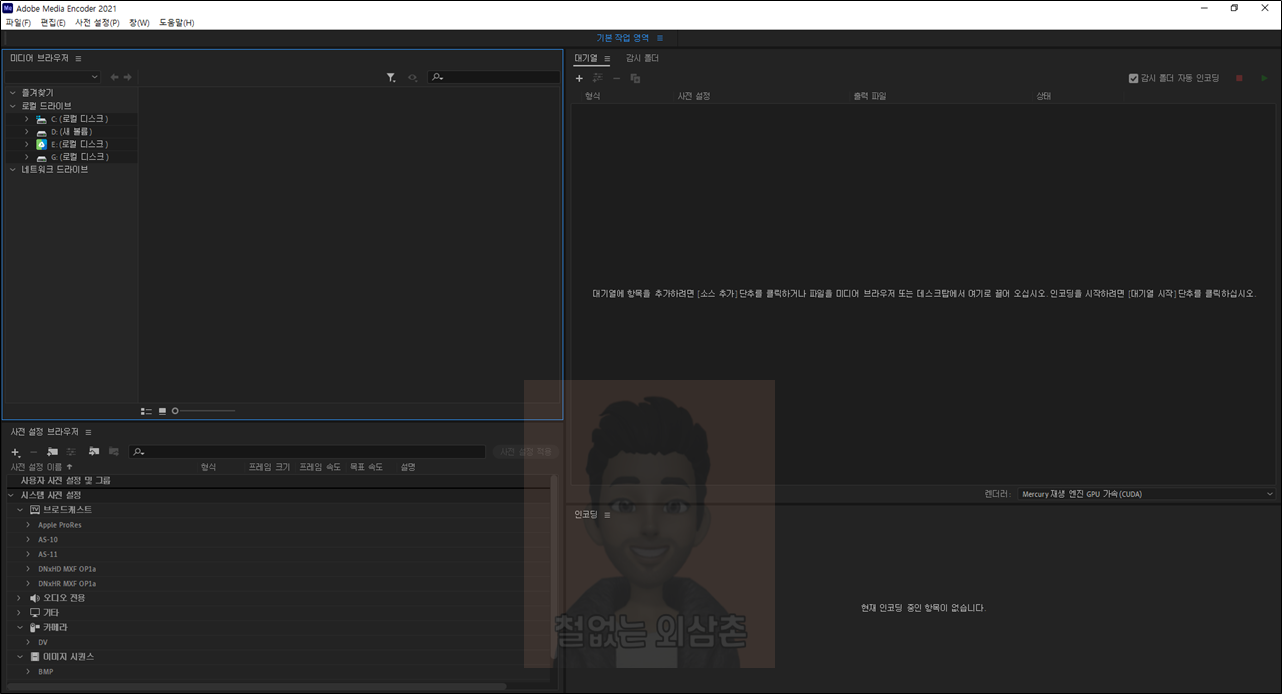Expand the AS-10 preset group
Image resolution: width=1282 pixels, height=694 pixels.
[x=28, y=540]
